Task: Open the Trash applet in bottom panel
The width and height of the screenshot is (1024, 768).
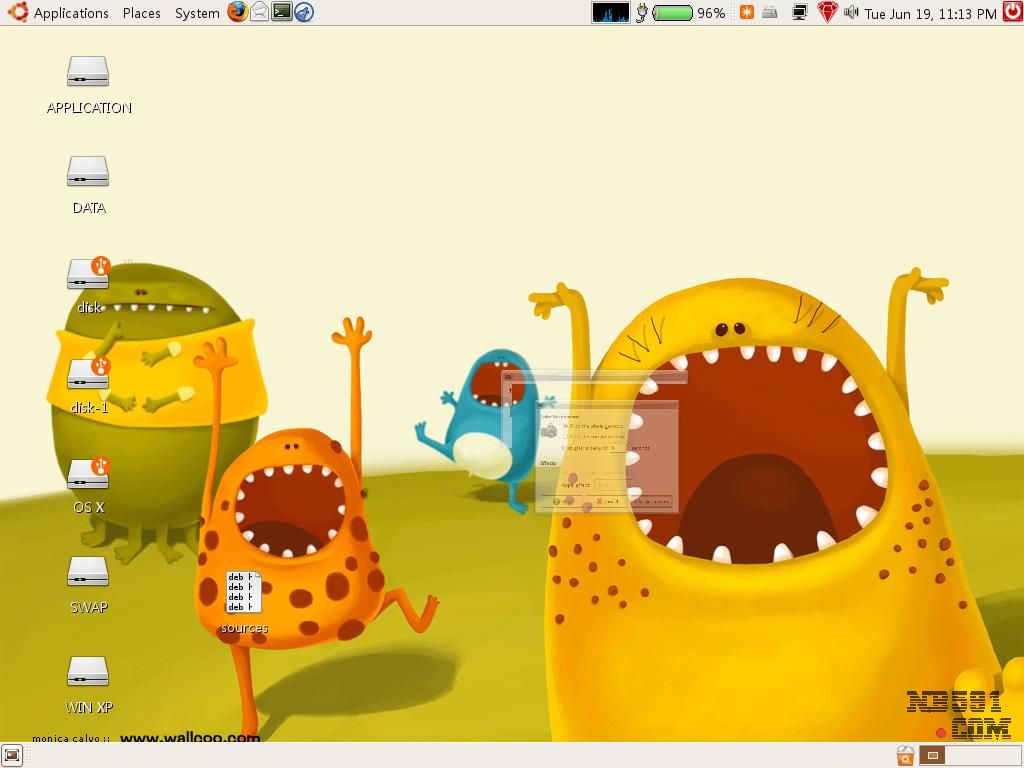Action: [x=905, y=756]
